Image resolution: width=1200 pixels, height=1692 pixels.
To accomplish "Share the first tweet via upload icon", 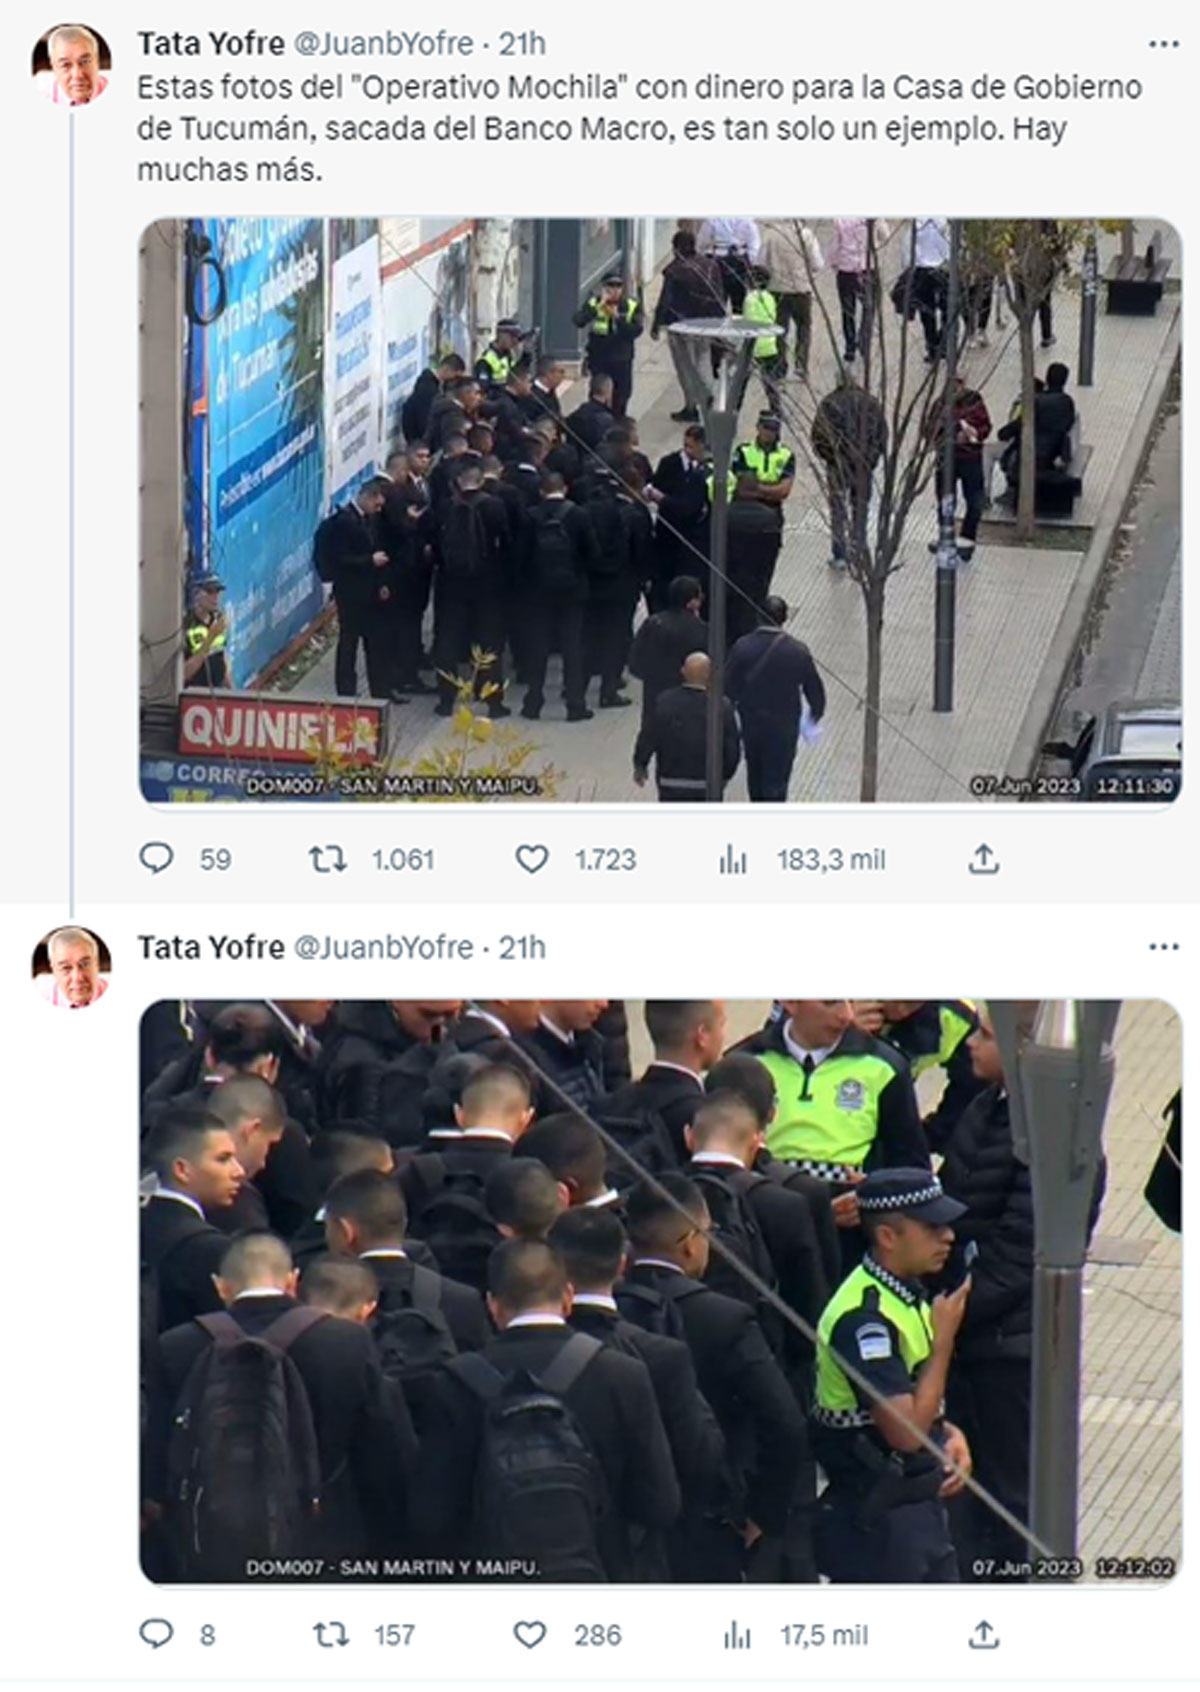I will pyautogui.click(x=984, y=858).
